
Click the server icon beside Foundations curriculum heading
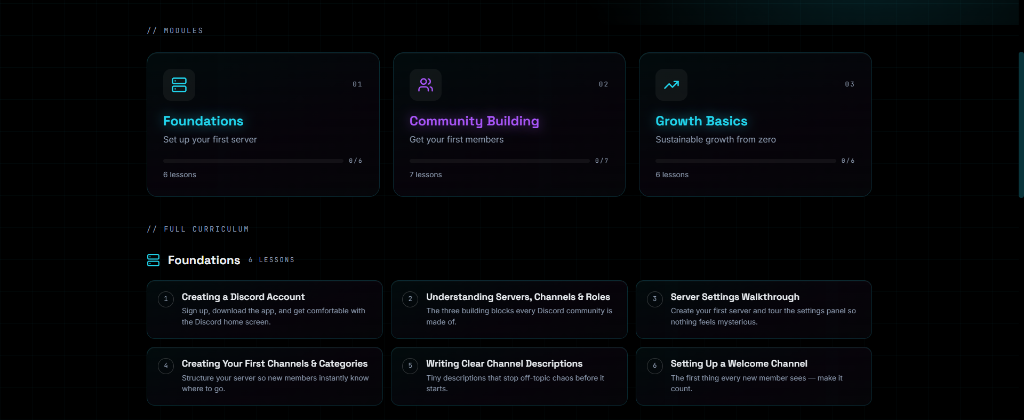[153, 260]
